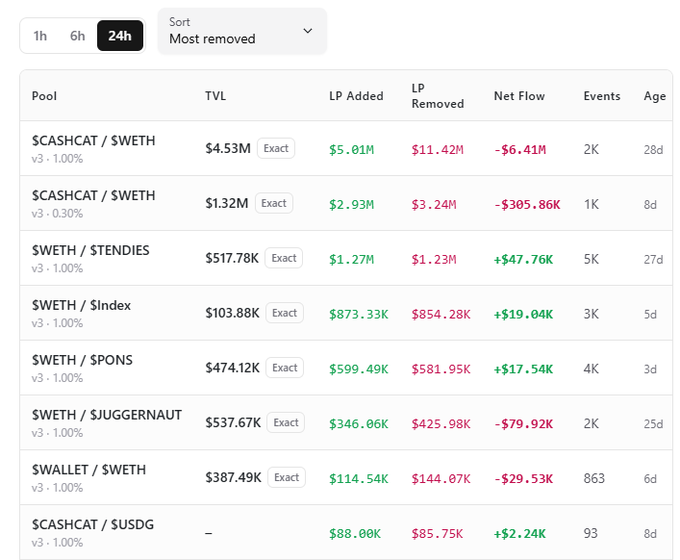
Task: Click the +$2.24K net flow value
Action: tap(520, 534)
